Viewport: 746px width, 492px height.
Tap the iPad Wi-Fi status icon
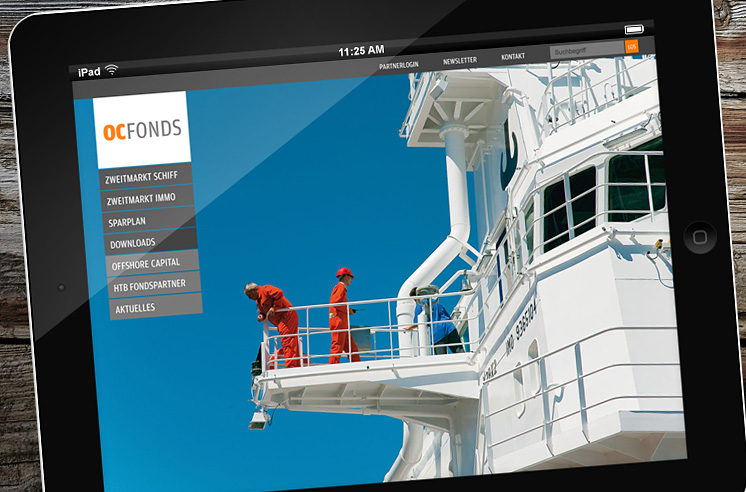click(x=112, y=69)
